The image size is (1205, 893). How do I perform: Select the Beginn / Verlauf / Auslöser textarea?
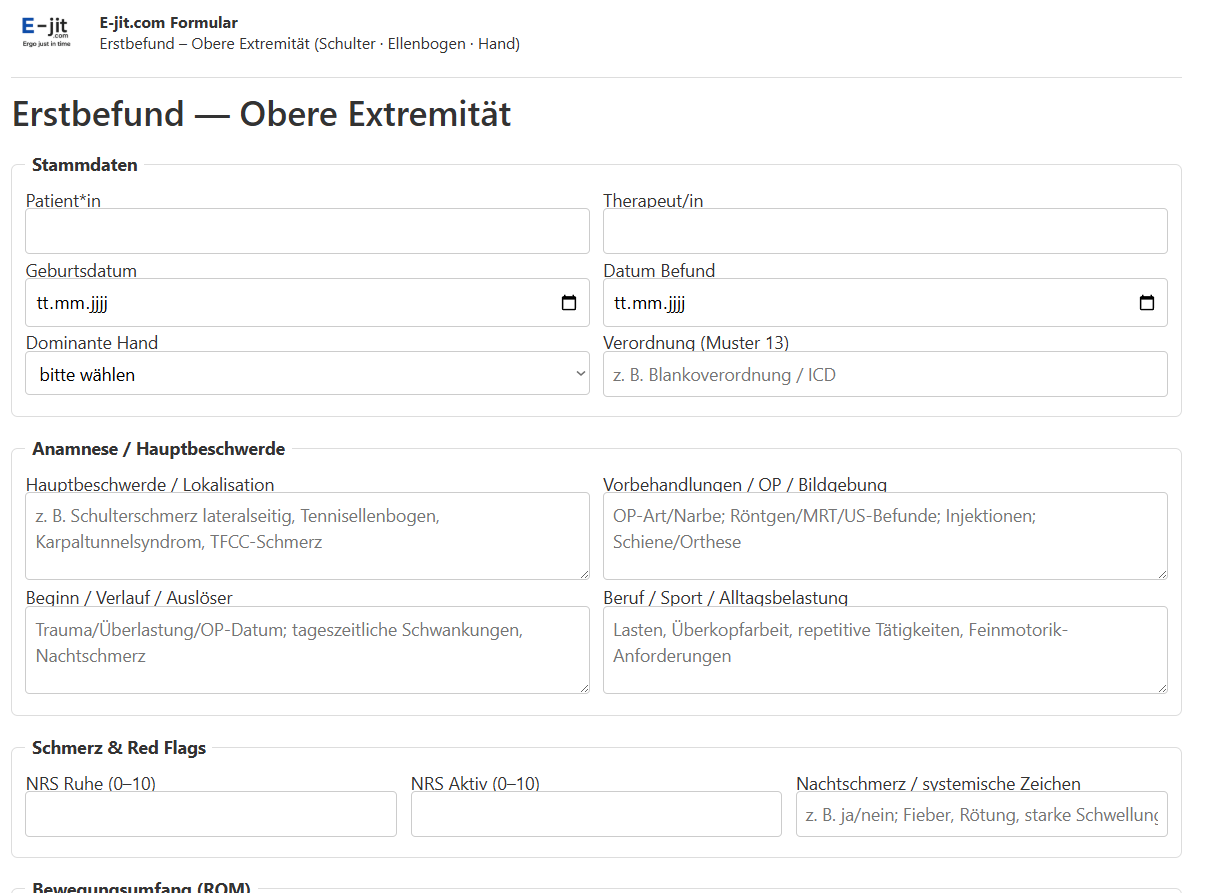(307, 650)
